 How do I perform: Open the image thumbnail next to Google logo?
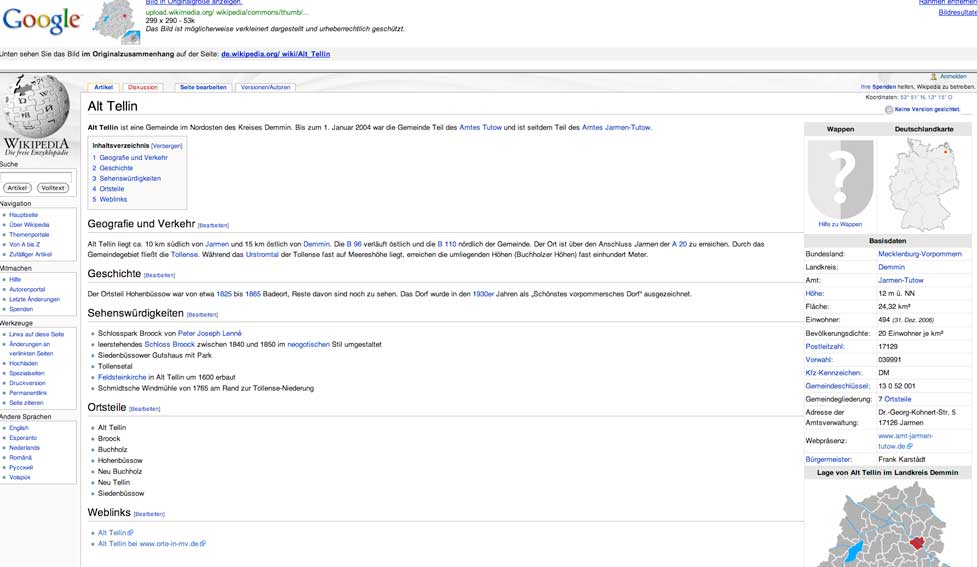(116, 20)
